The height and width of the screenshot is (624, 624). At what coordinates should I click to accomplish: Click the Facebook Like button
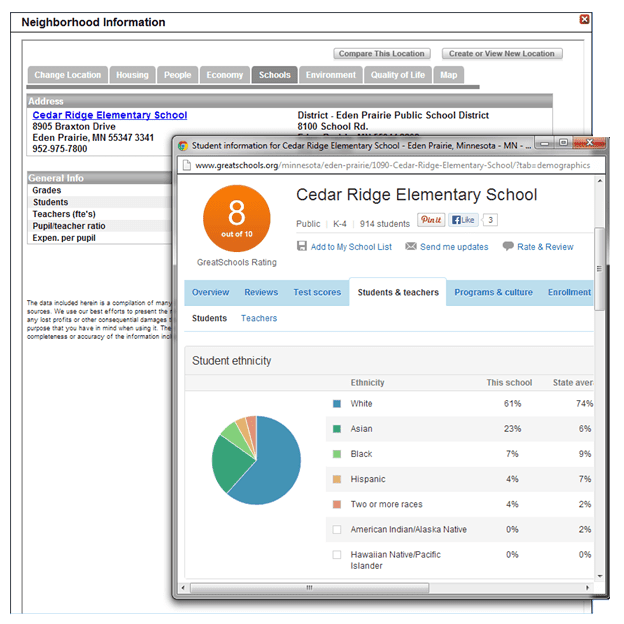coord(463,220)
